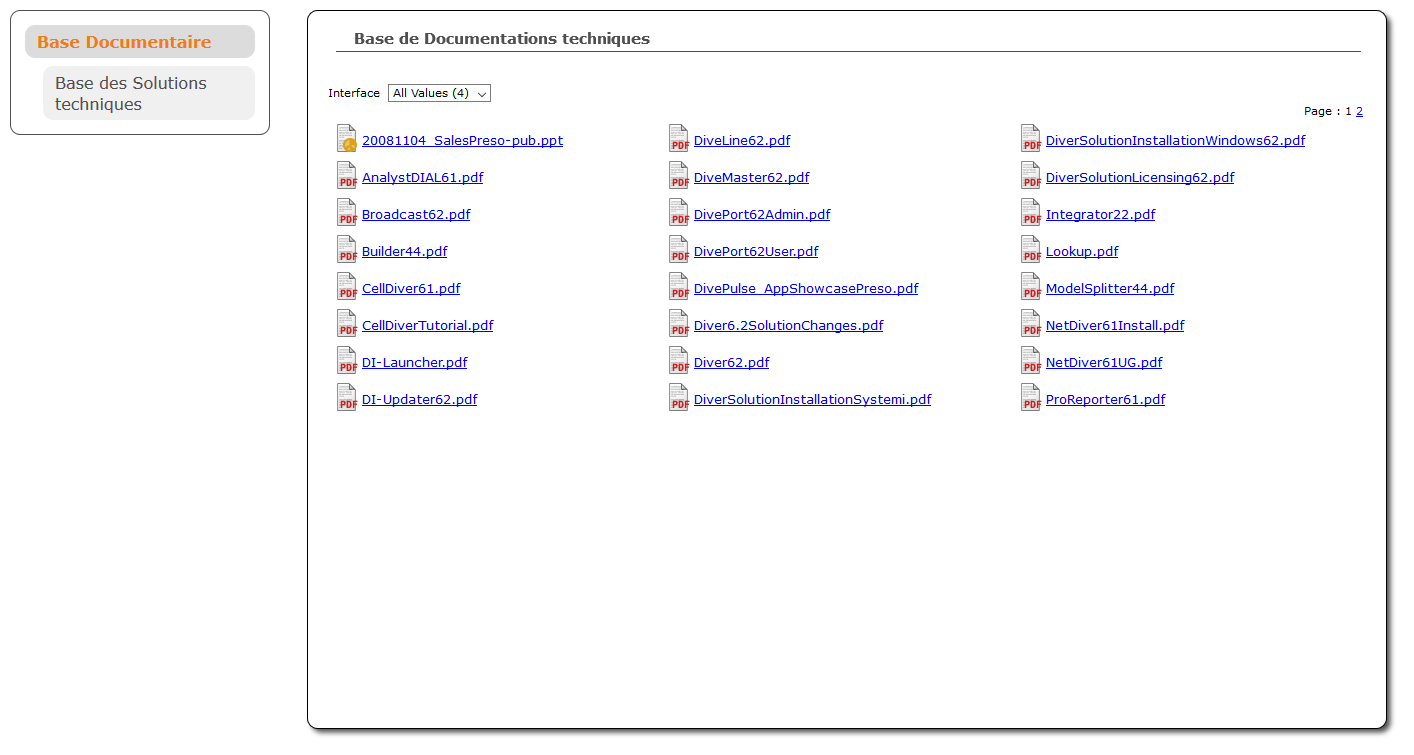The width and height of the screenshot is (1414, 755).
Task: Click the PDF icon next to DivePort62Admin.pdf
Action: pos(679,212)
